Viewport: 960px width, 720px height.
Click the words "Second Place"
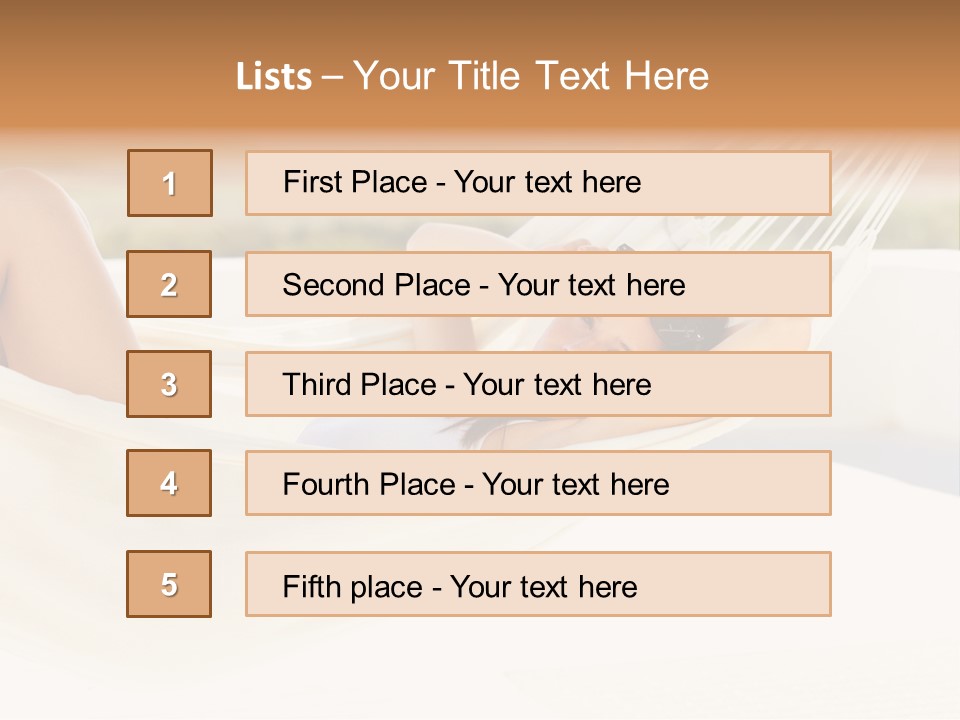tap(374, 285)
